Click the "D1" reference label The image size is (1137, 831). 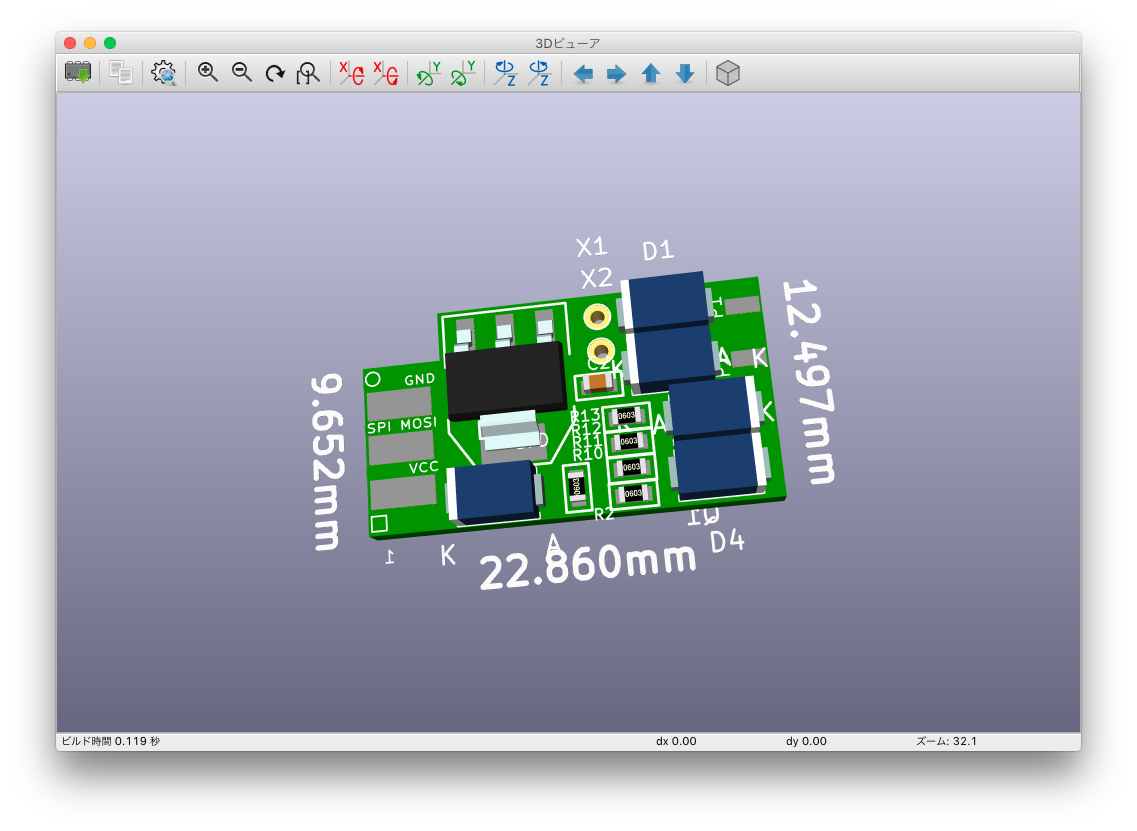(658, 251)
